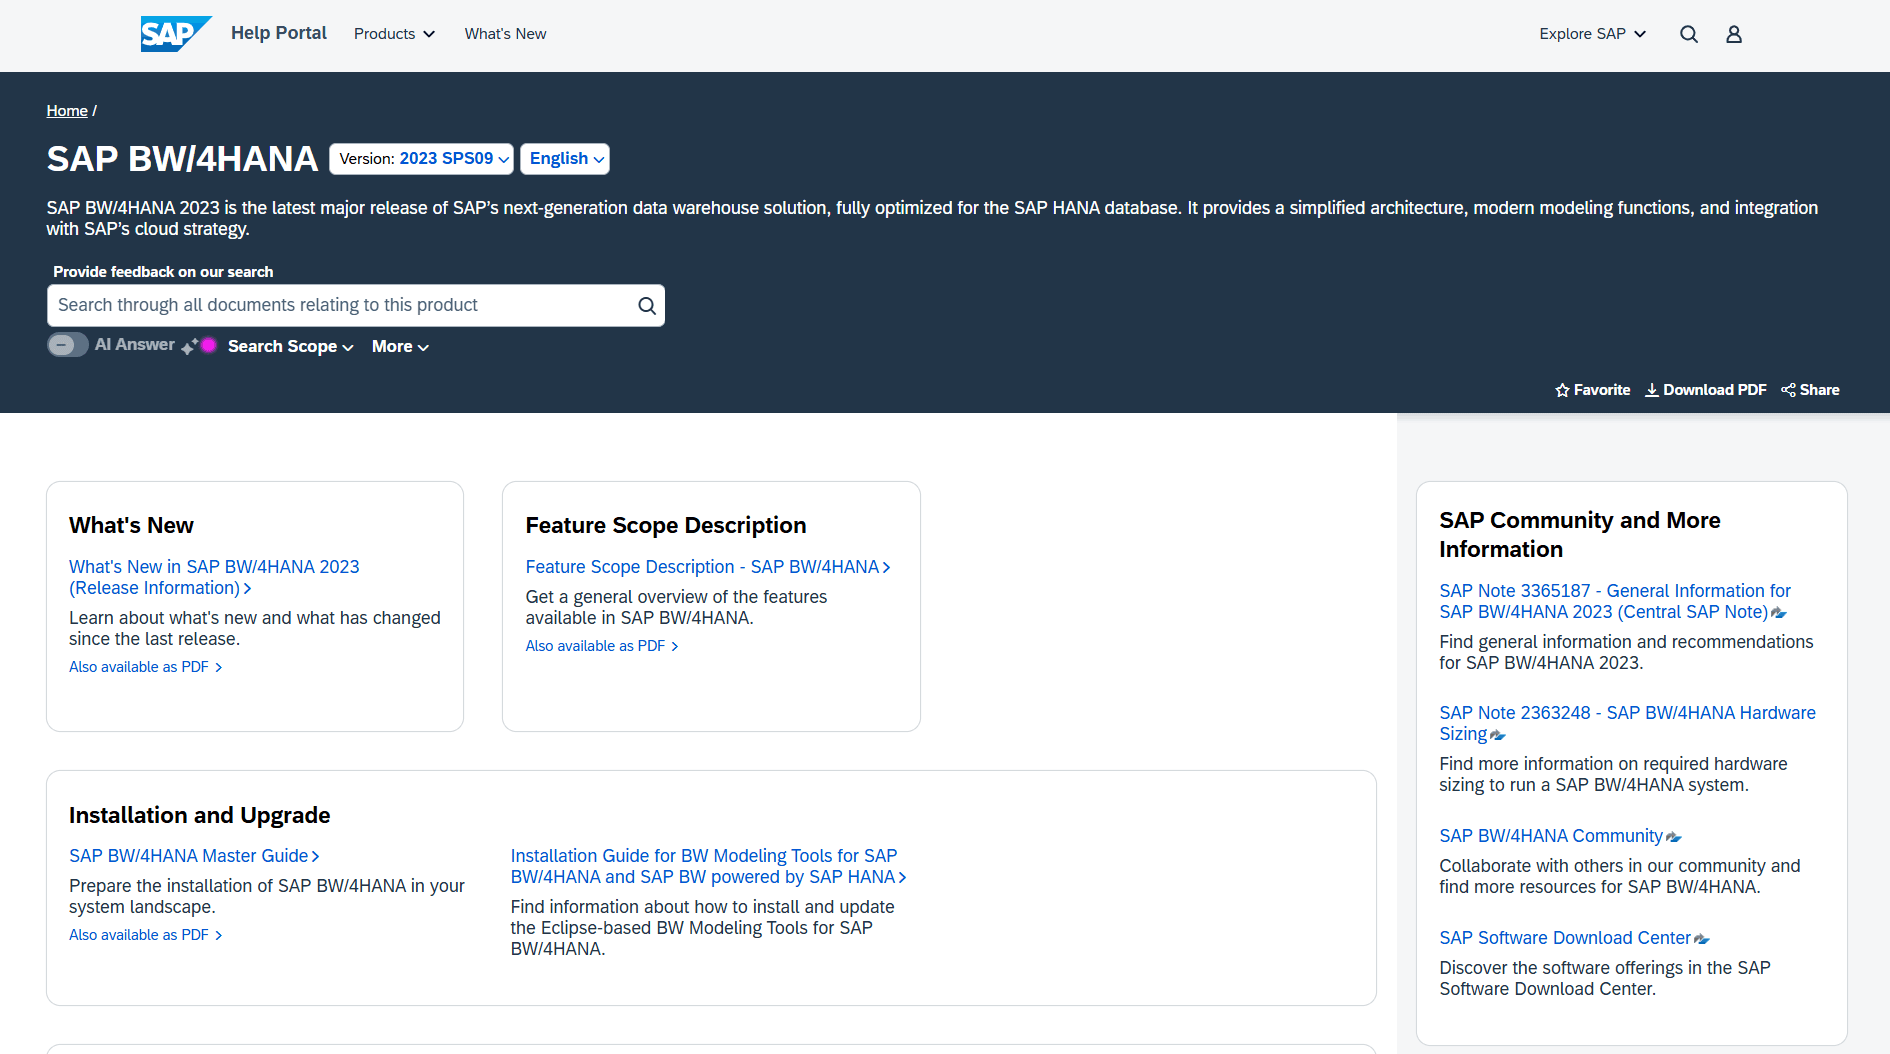Open the header search magnifier icon

click(1689, 34)
